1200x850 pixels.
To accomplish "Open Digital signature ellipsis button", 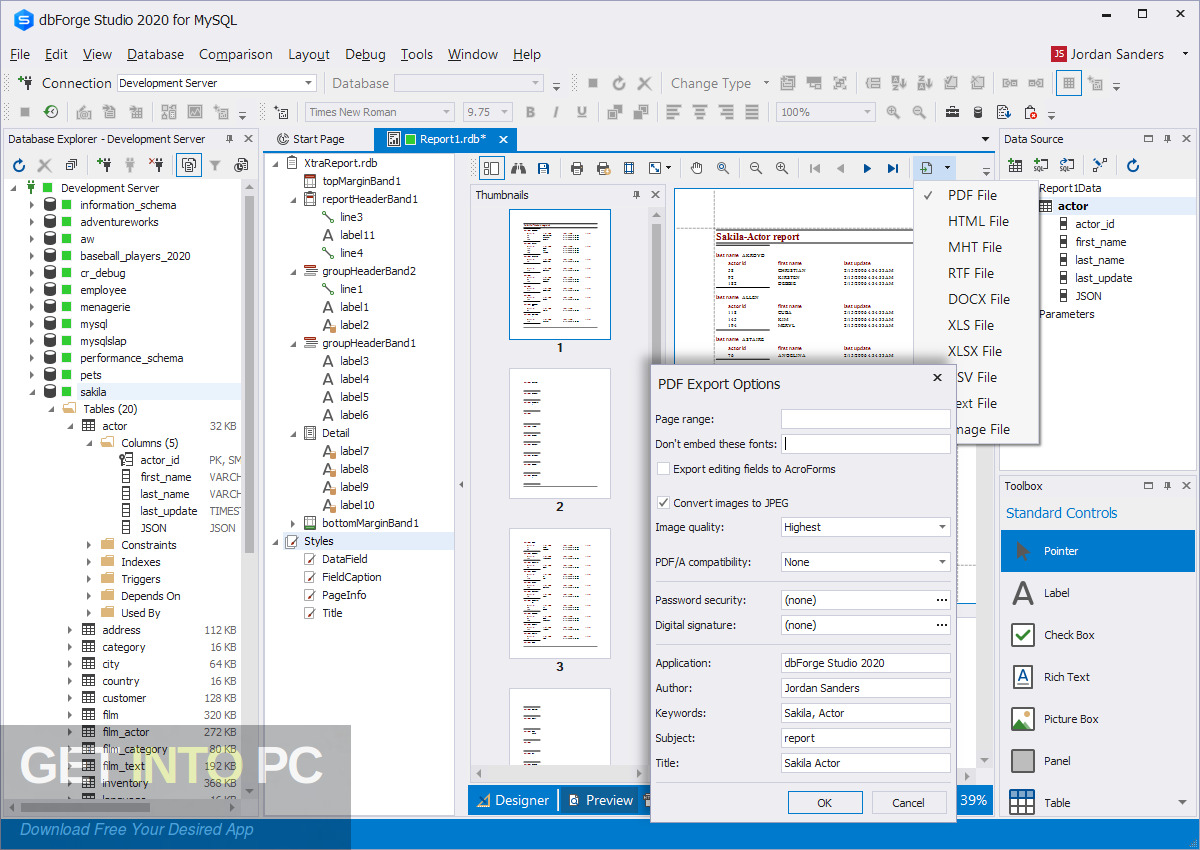I will [x=941, y=625].
